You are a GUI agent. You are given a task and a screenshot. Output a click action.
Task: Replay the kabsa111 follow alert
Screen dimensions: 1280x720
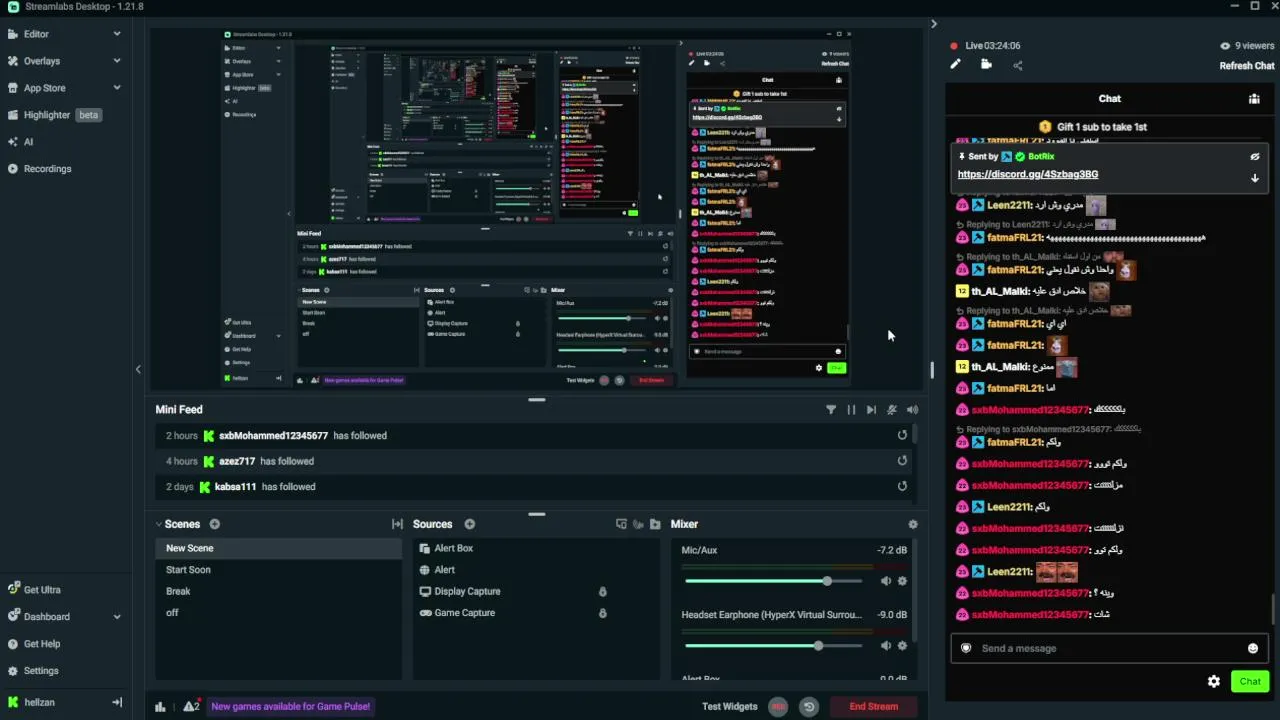(x=902, y=486)
